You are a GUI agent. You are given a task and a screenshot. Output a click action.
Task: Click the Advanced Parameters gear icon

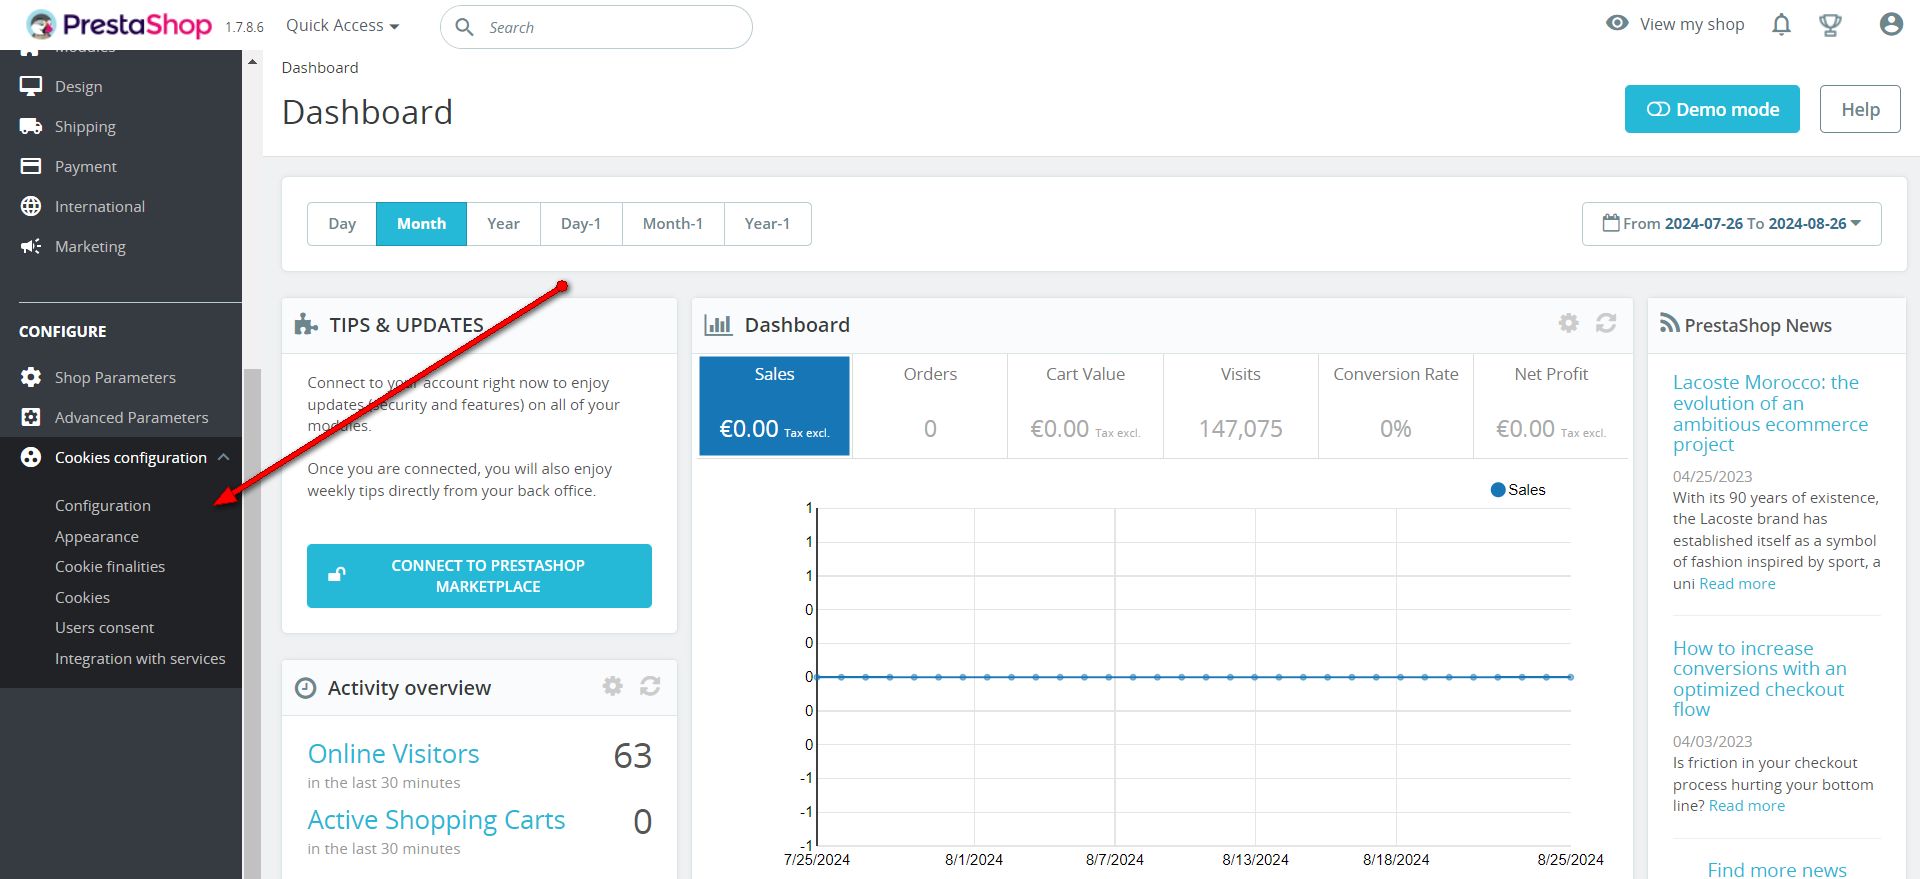coord(31,417)
